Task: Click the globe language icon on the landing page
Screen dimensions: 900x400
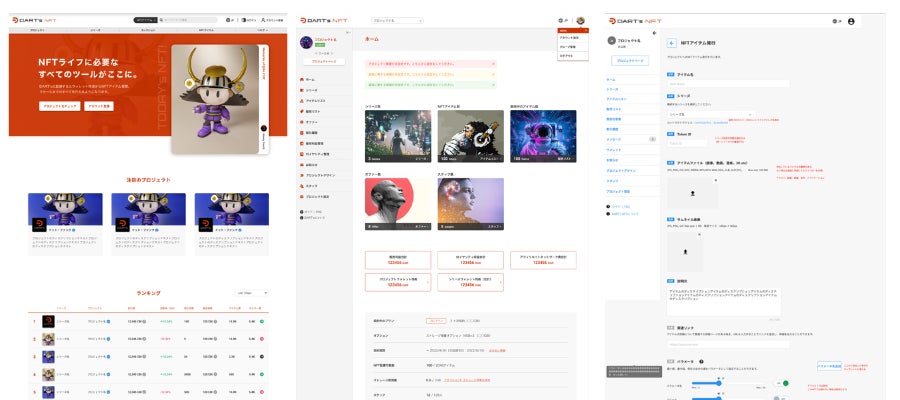Action: point(228,20)
